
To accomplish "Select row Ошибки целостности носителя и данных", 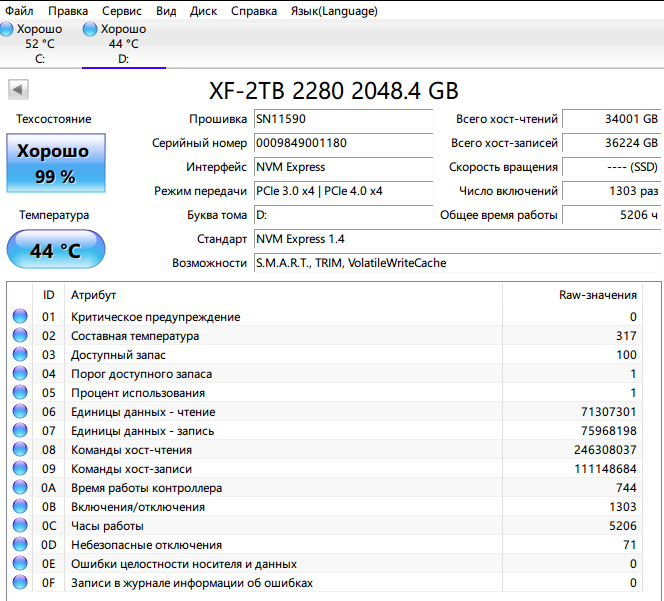I will click(x=325, y=564).
